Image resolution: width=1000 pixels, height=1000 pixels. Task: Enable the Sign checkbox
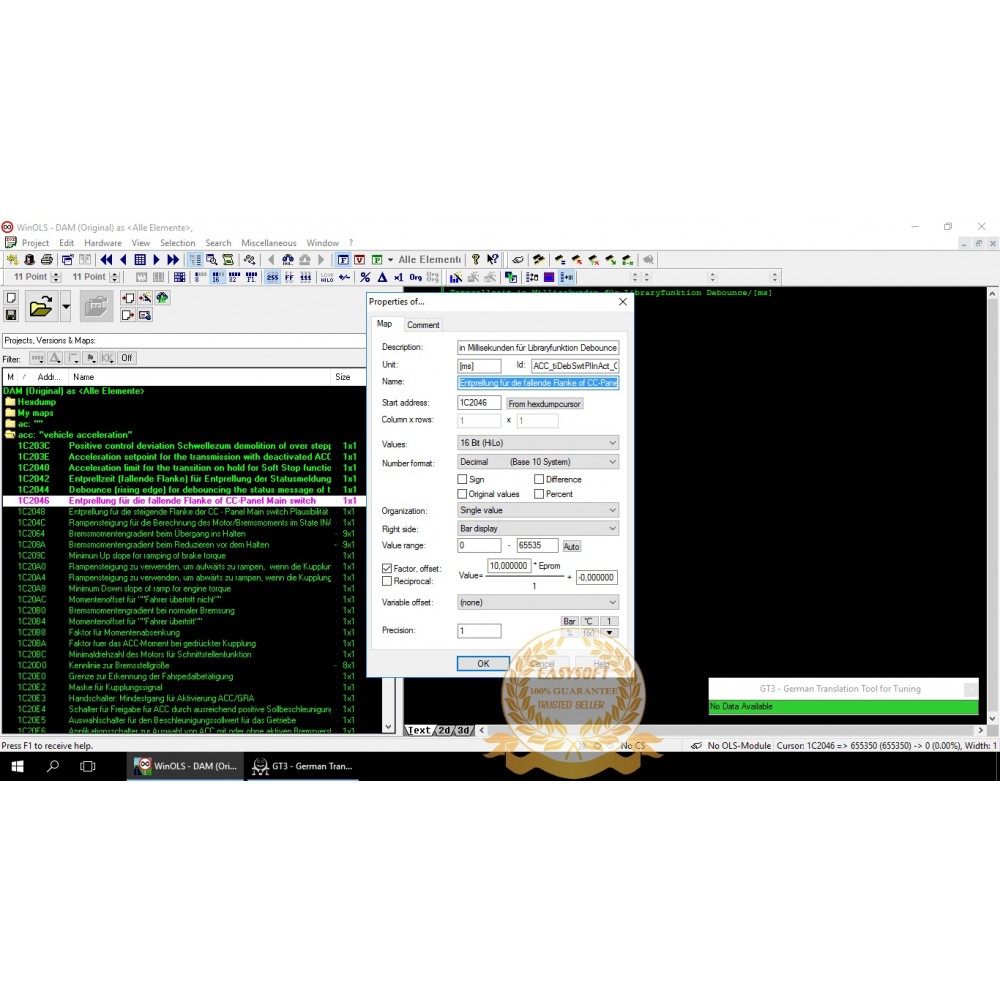(463, 480)
